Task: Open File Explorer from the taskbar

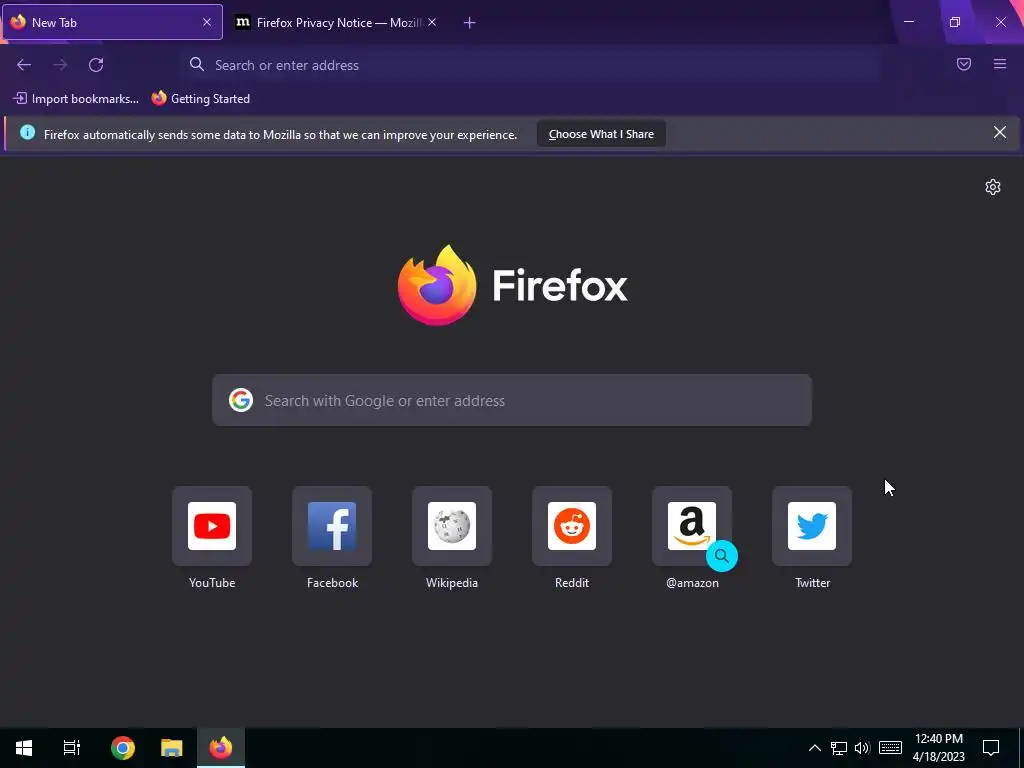Action: [x=172, y=747]
